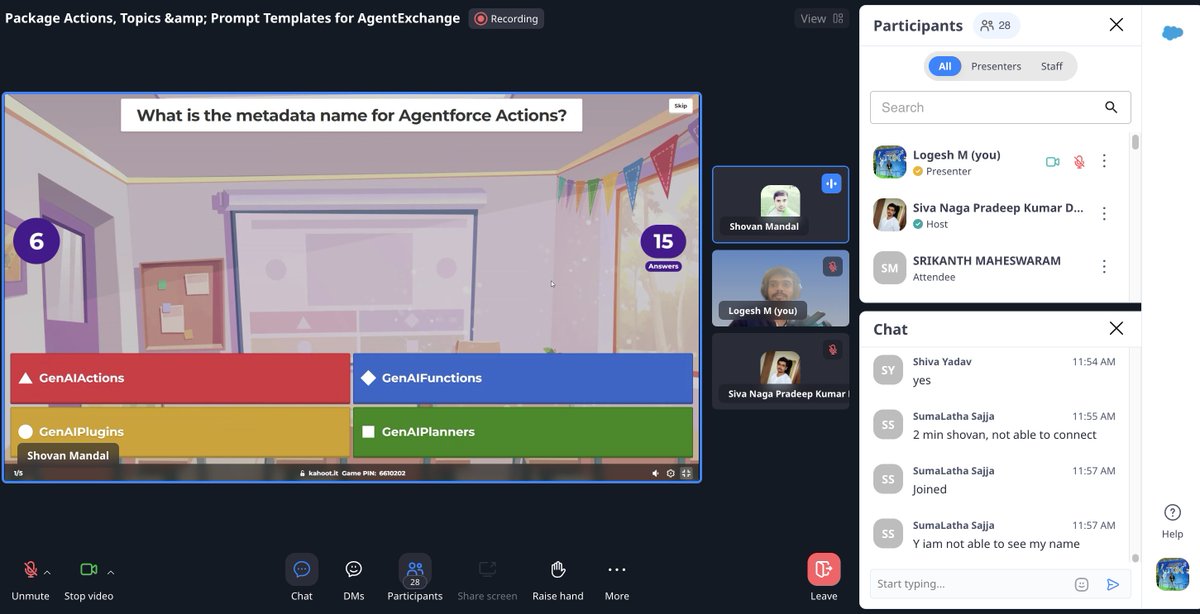Click the participants list scrollbar
Viewport: 1200px width, 614px height.
(x=1135, y=142)
